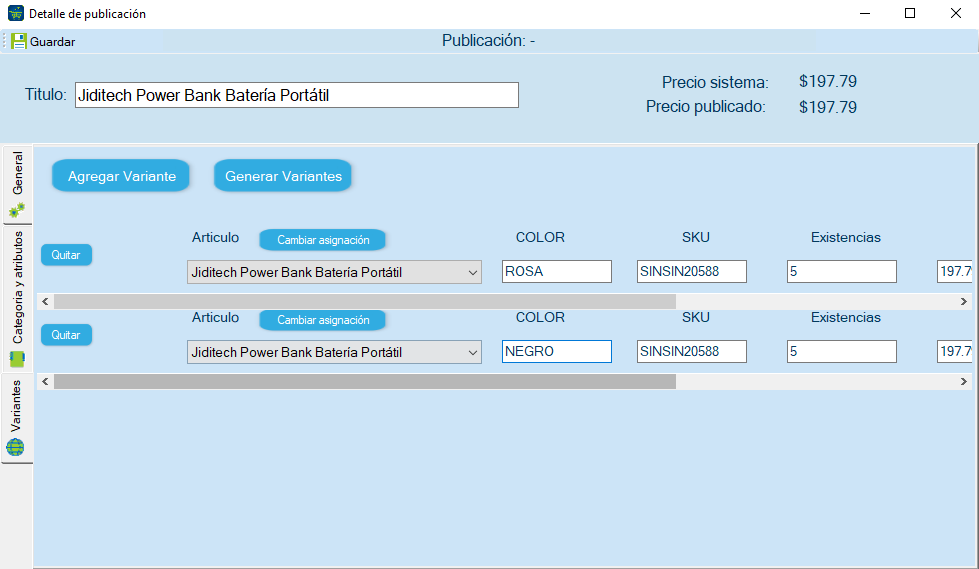Click the Precio sistema value $197.79

(828, 82)
